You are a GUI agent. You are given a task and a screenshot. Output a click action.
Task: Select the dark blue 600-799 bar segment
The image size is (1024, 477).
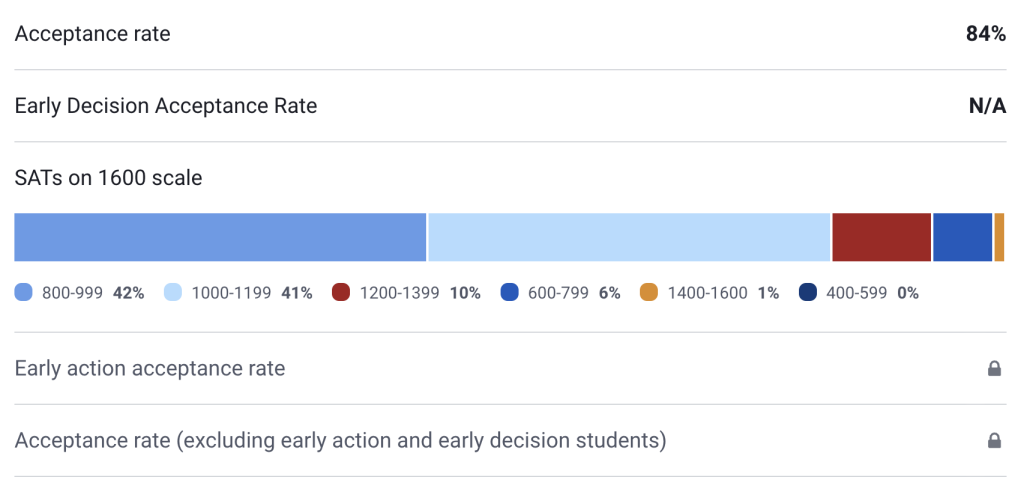962,237
